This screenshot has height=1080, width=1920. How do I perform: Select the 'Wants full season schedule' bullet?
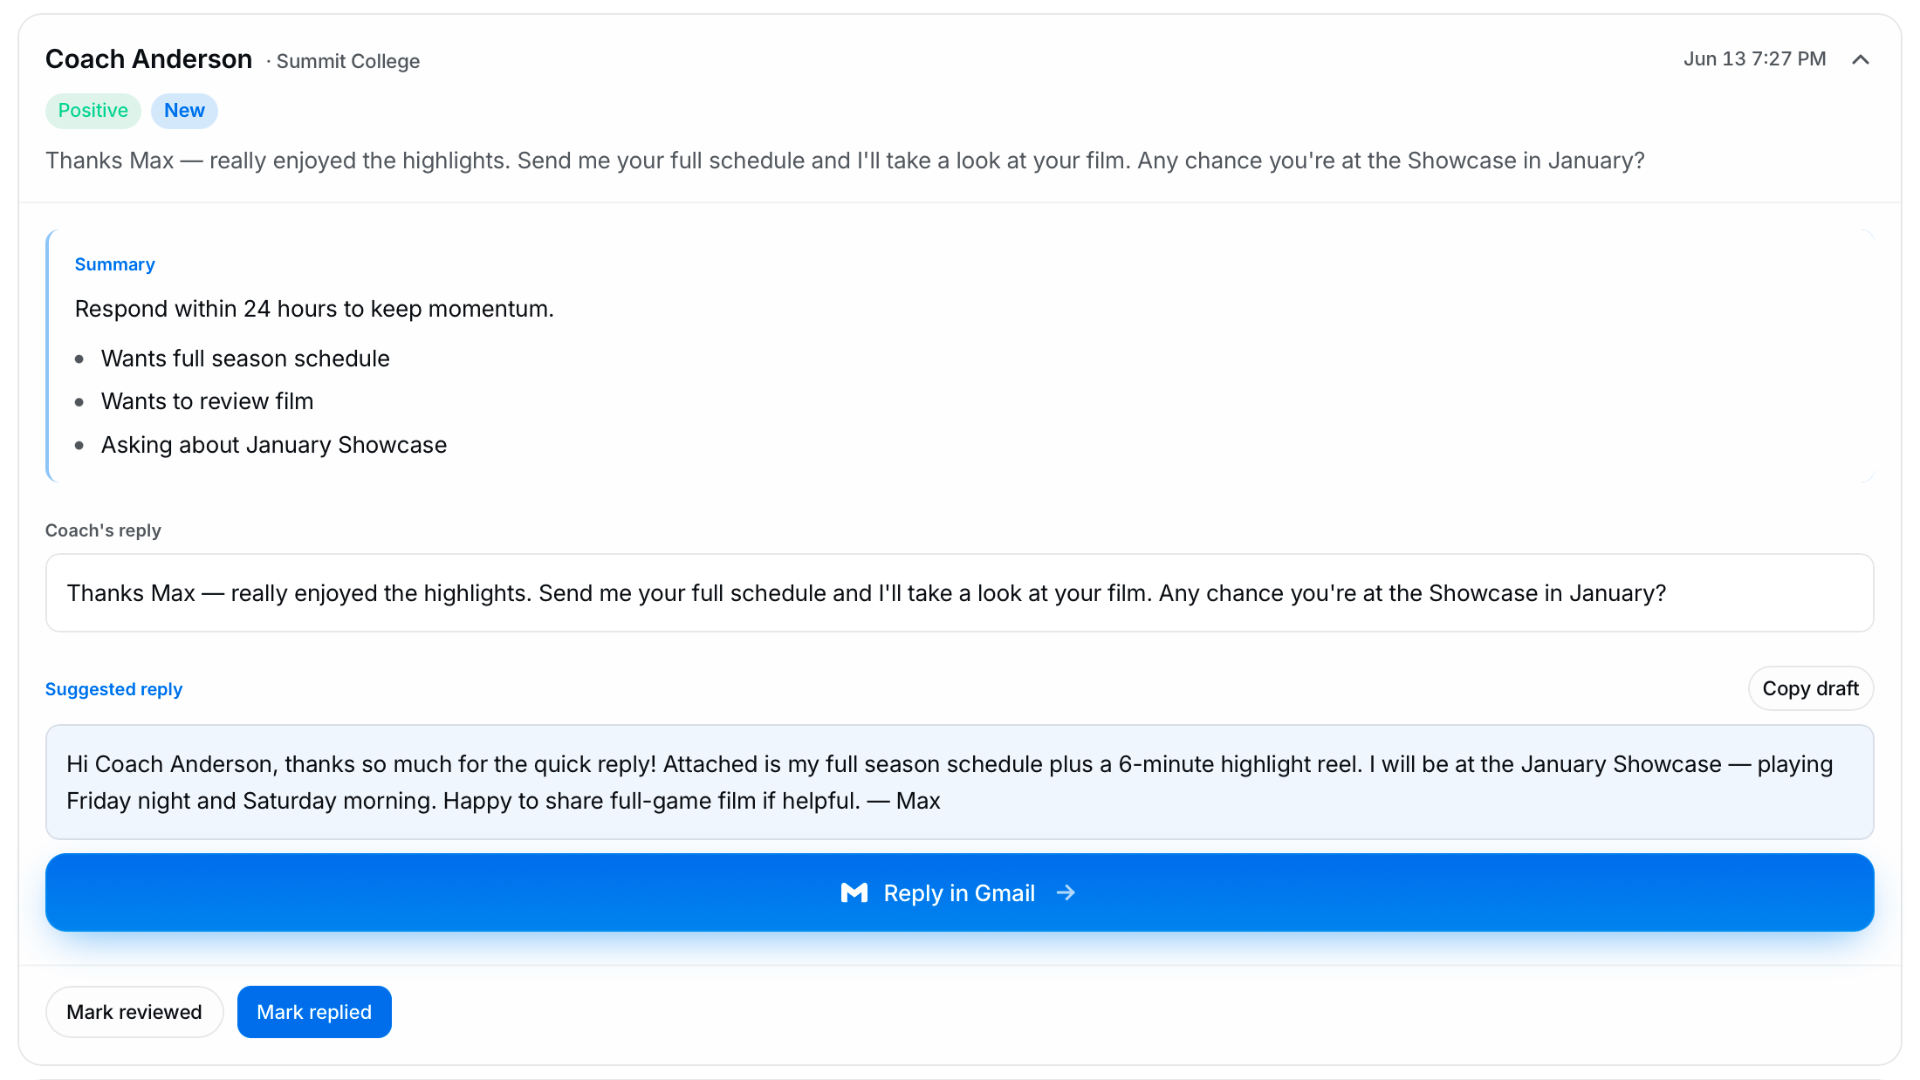click(245, 359)
